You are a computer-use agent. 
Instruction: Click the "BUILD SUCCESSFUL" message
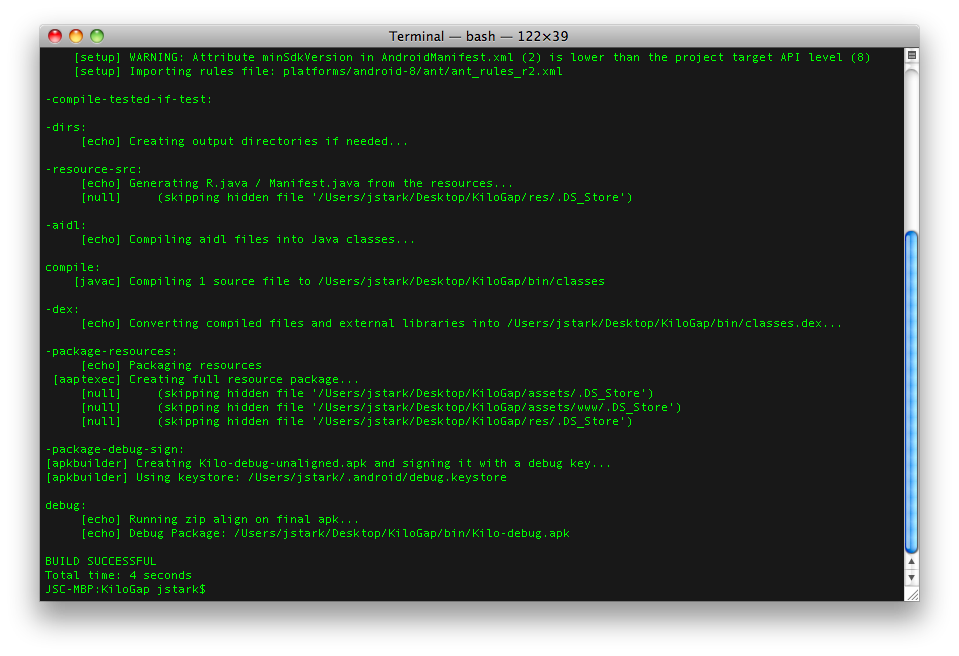[100, 562]
